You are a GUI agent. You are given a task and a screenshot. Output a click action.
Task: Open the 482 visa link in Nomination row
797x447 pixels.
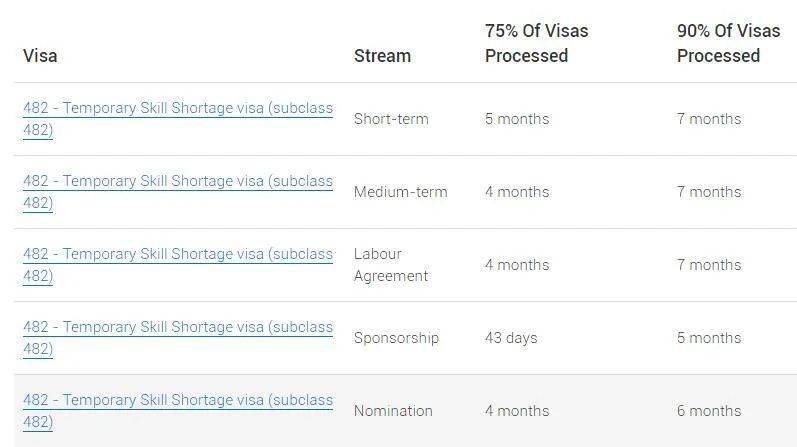[x=177, y=400]
